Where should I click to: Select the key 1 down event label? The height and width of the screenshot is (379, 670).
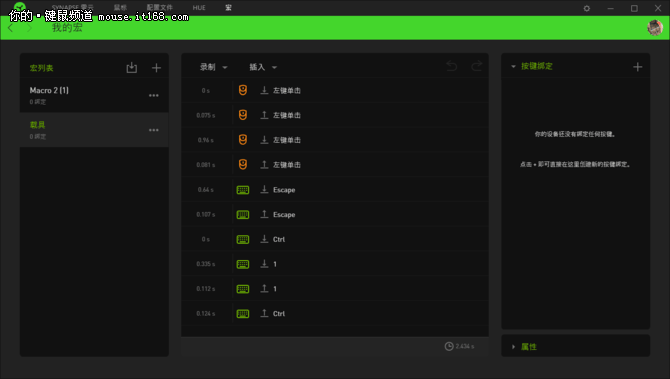point(275,264)
